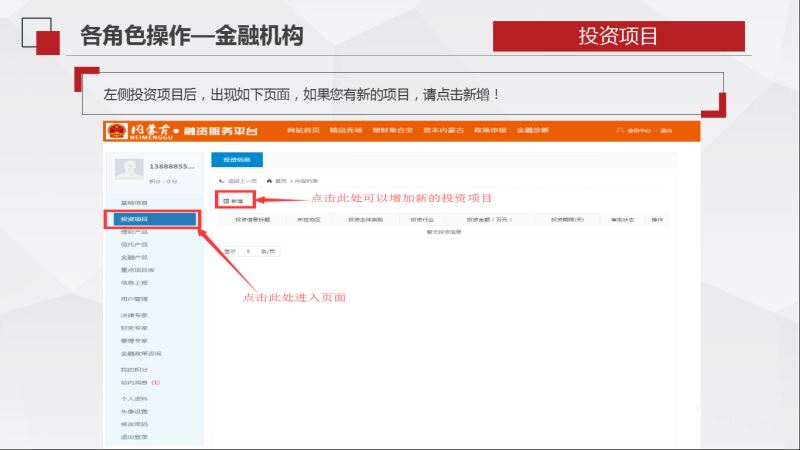Select 投资项目 in the left sidebar

pyautogui.click(x=152, y=219)
